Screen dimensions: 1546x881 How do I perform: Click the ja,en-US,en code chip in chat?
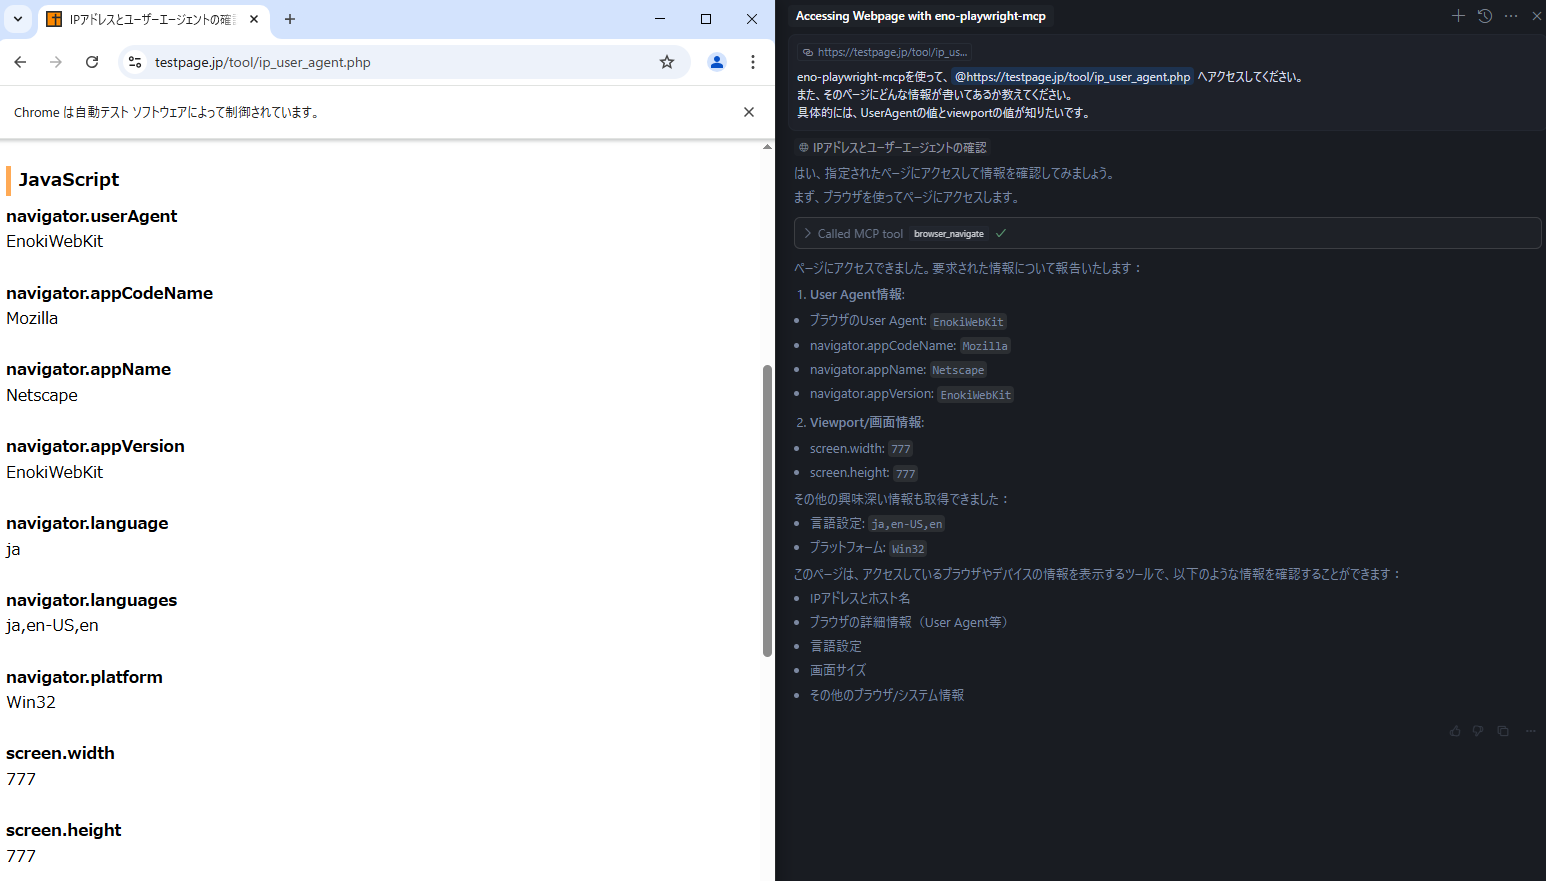tap(906, 524)
